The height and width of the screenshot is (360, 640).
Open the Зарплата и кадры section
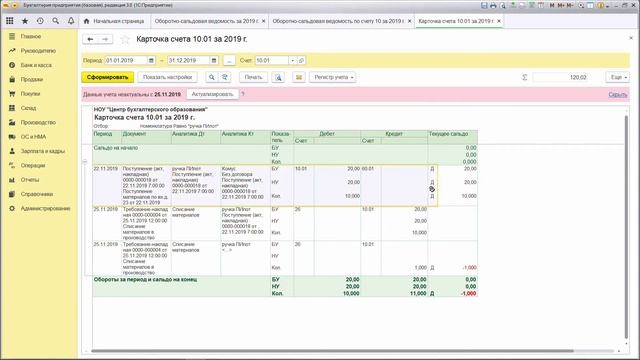pyautogui.click(x=43, y=151)
